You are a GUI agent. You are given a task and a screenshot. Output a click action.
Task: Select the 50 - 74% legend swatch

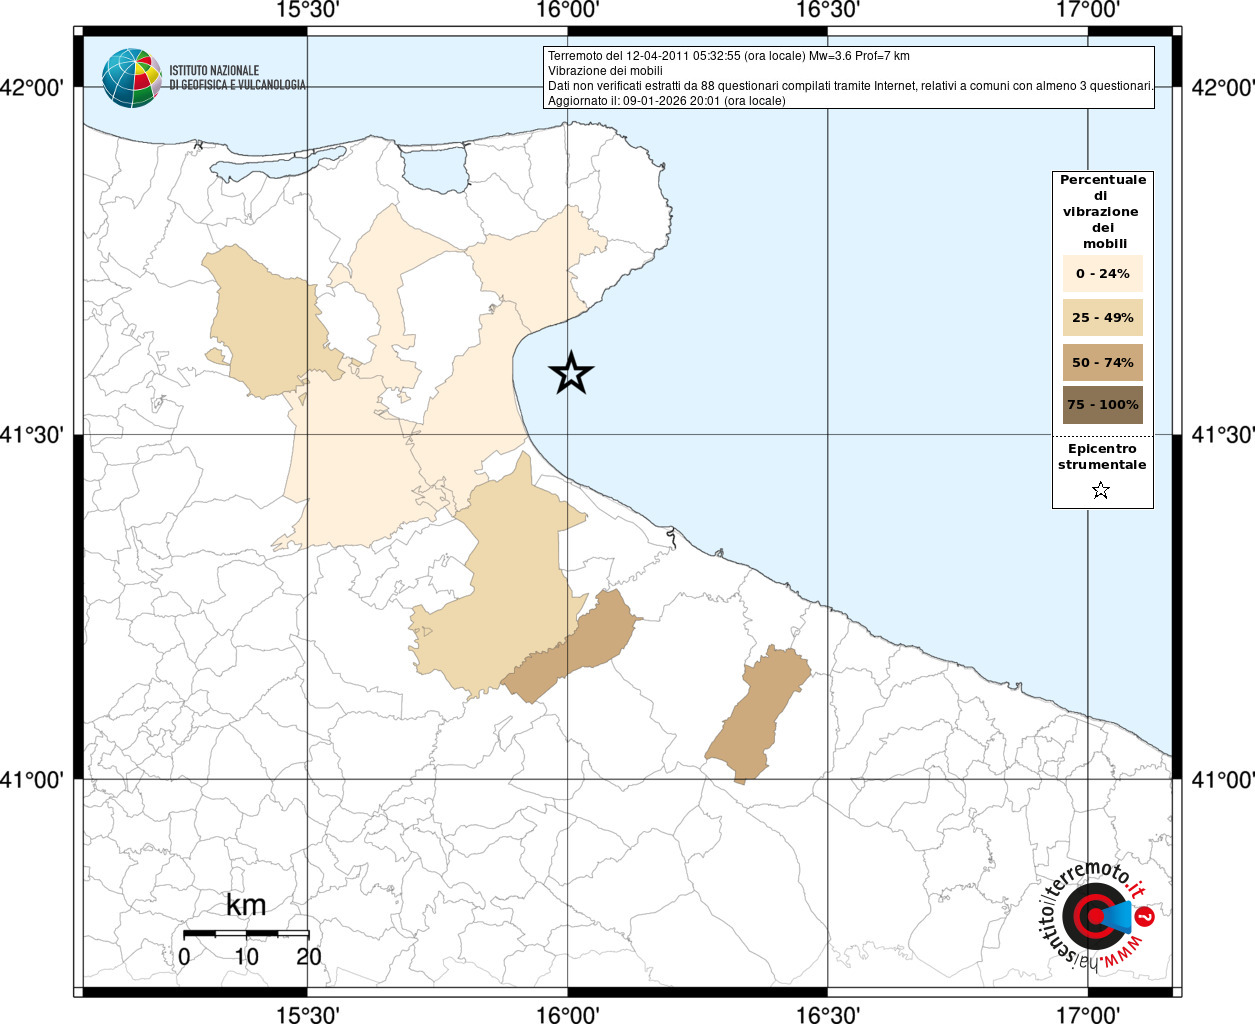pyautogui.click(x=1102, y=362)
